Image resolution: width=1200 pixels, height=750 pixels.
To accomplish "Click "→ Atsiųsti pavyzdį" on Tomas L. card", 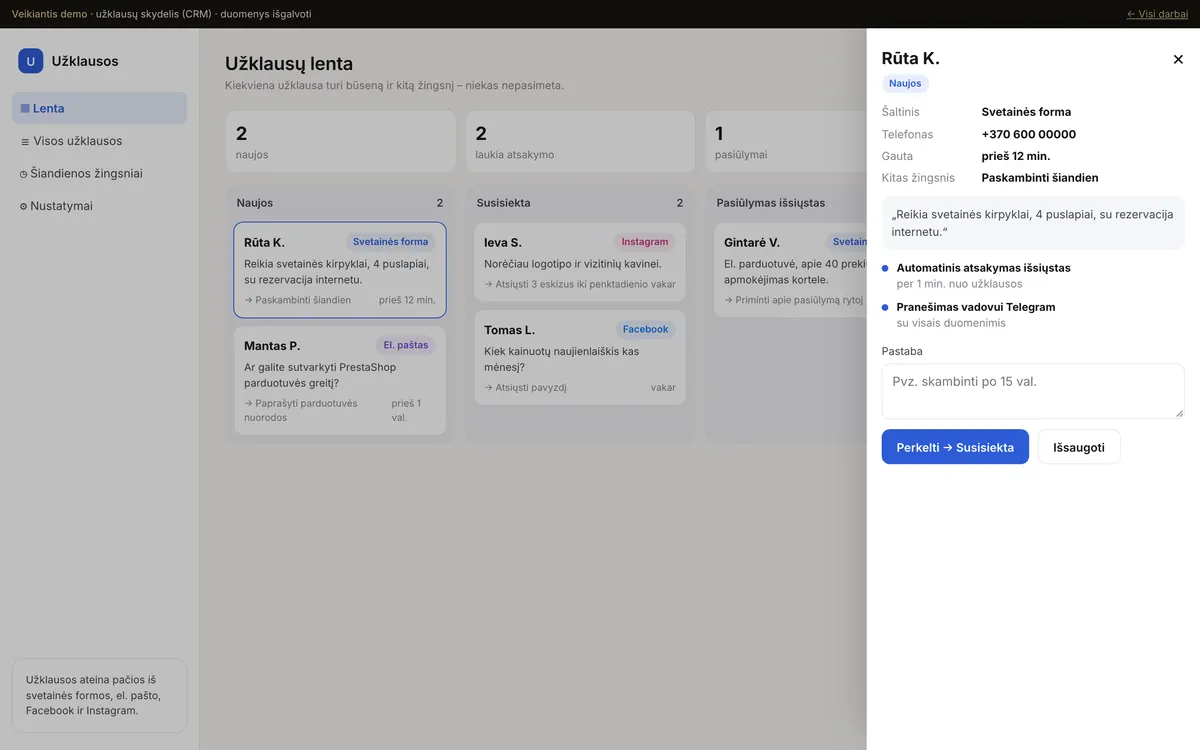I will click(525, 388).
